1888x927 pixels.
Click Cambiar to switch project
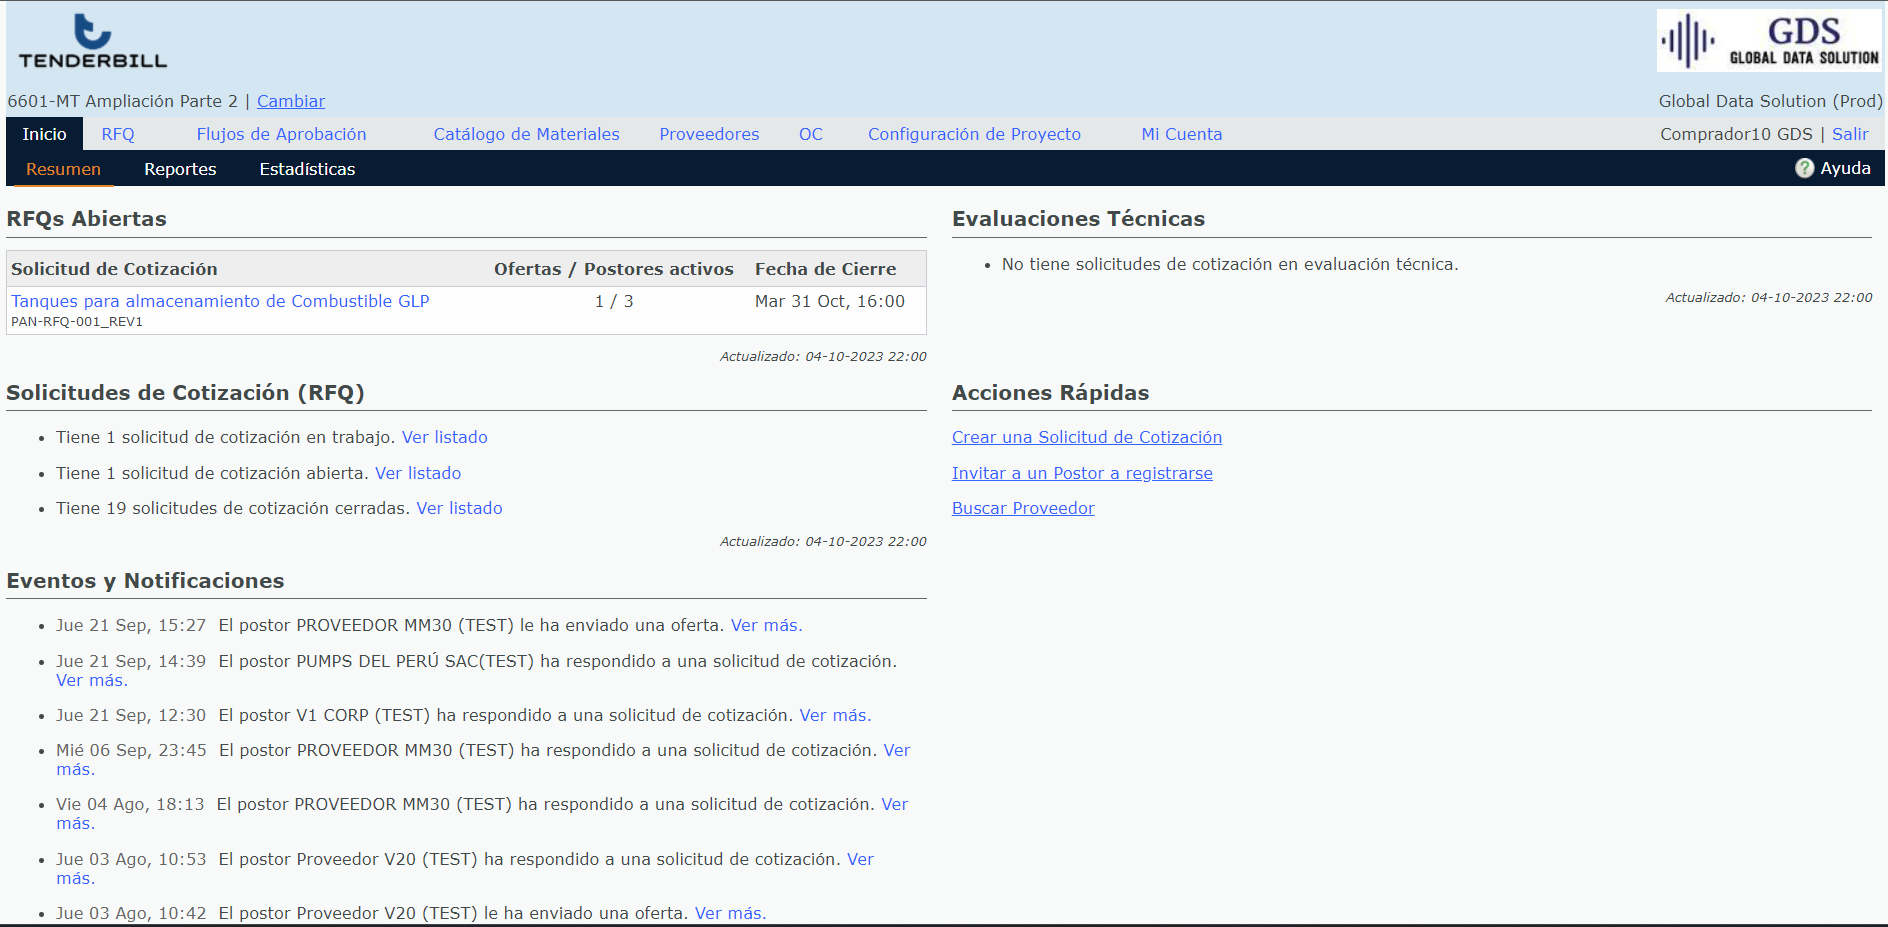pyautogui.click(x=290, y=101)
